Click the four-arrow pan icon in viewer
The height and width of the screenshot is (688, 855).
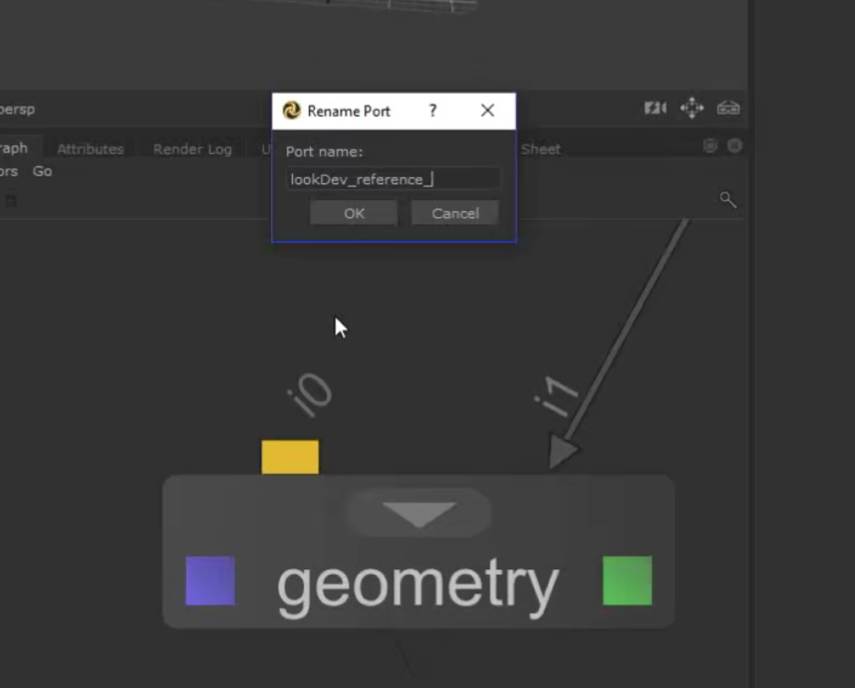pyautogui.click(x=692, y=108)
